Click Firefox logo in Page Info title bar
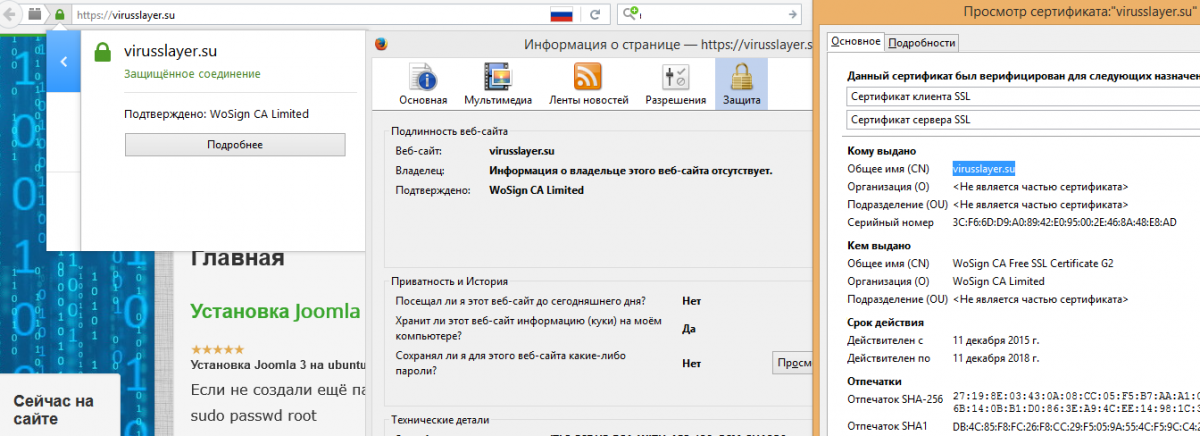Viewport: 1200px width, 436px height. [381, 44]
